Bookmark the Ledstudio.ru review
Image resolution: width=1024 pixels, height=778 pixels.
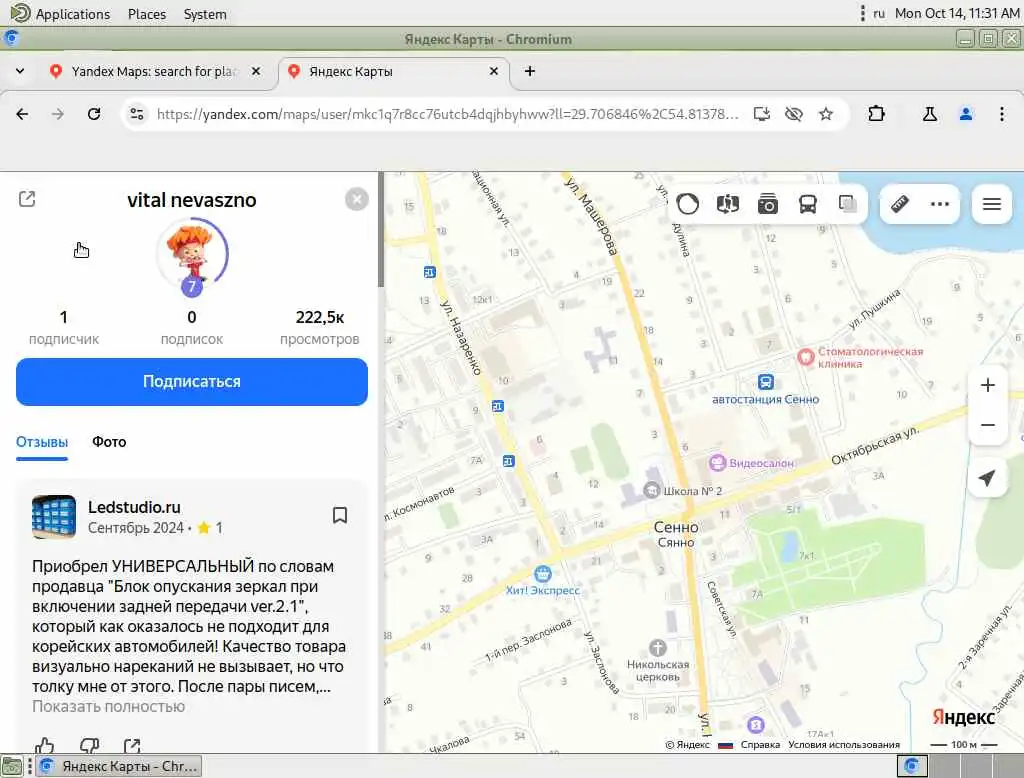coord(340,515)
